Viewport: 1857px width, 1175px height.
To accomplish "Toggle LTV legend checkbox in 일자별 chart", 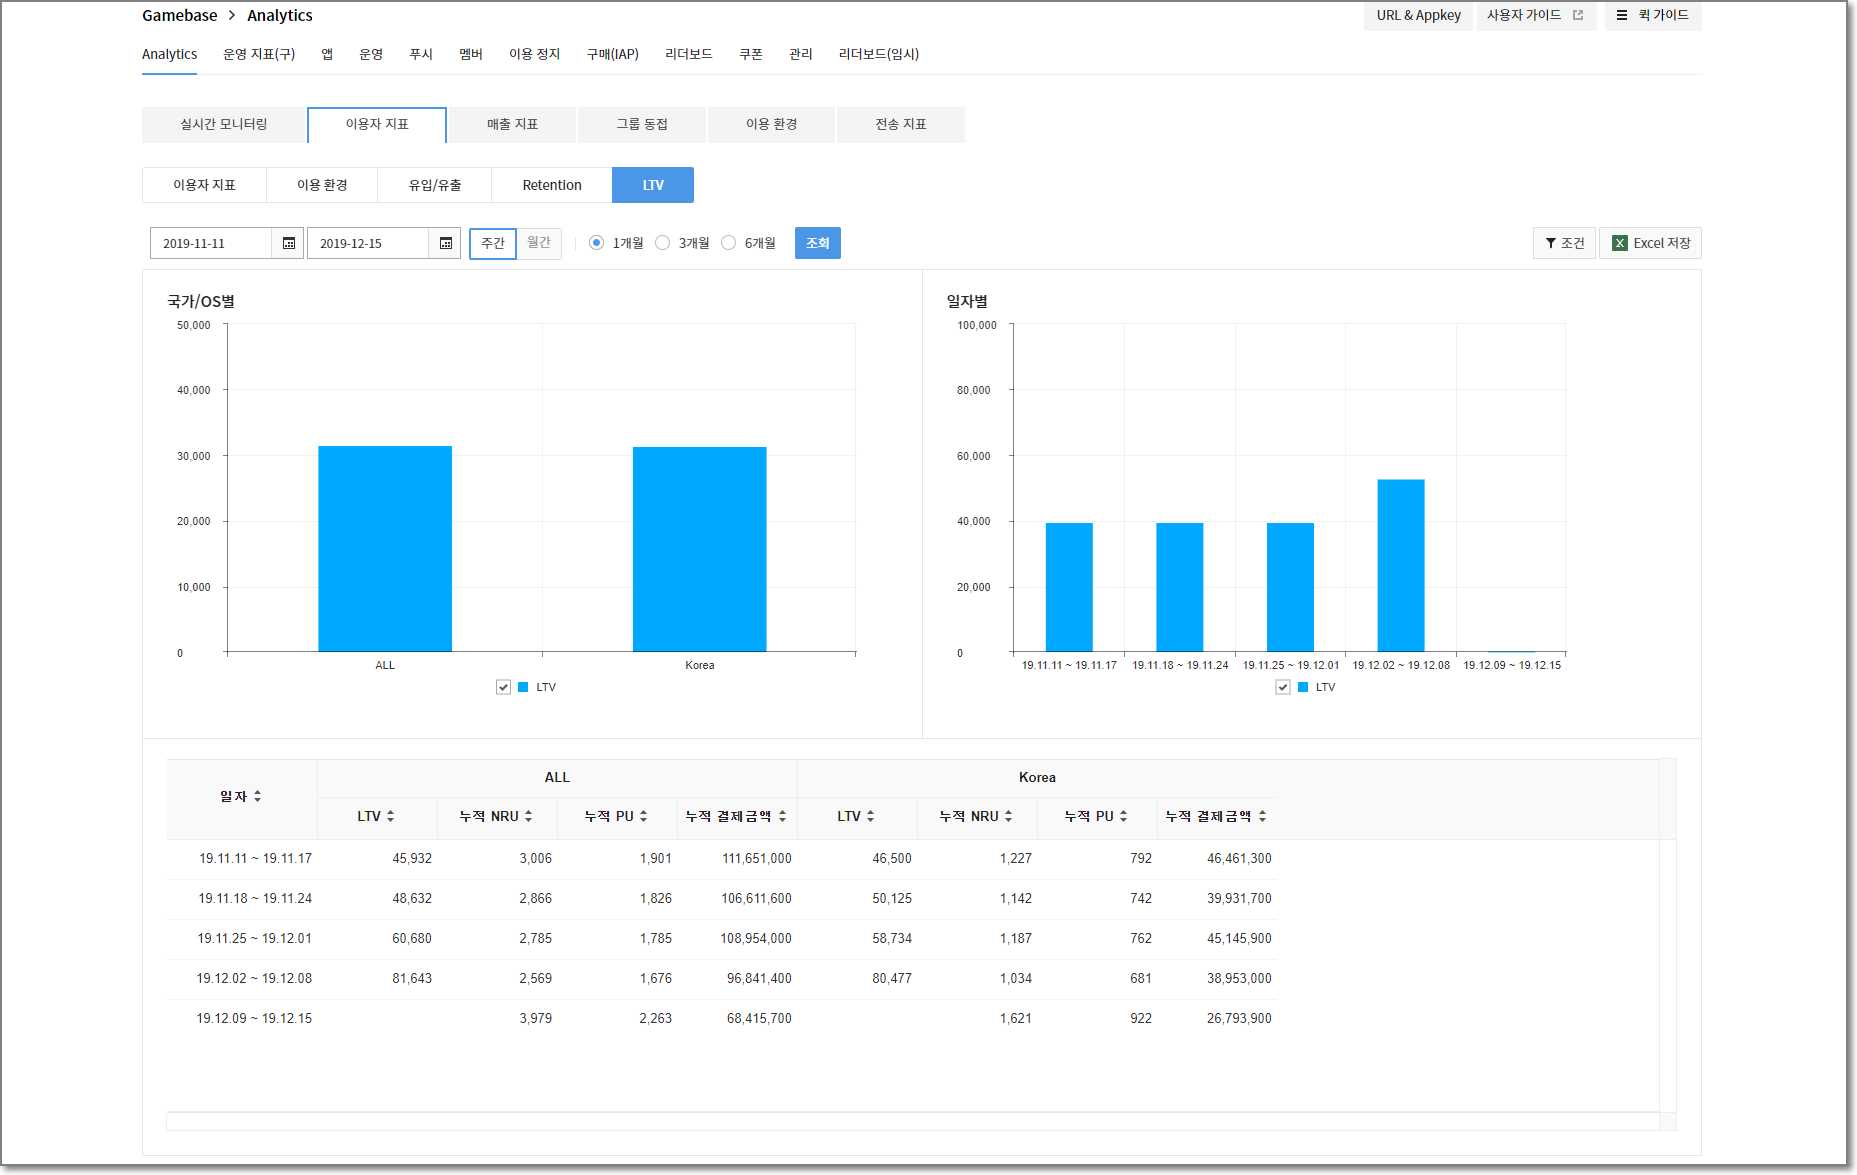I will 1283,687.
